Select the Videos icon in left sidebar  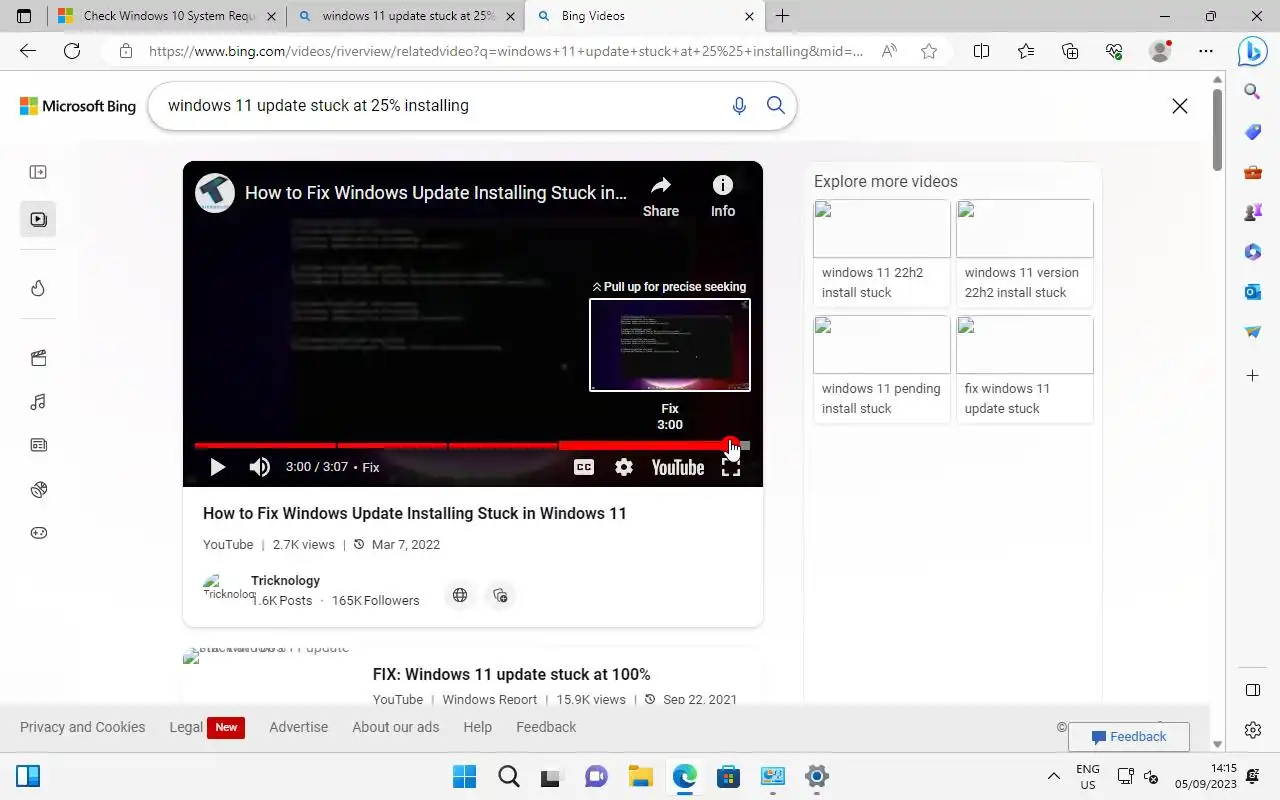pyautogui.click(x=38, y=219)
